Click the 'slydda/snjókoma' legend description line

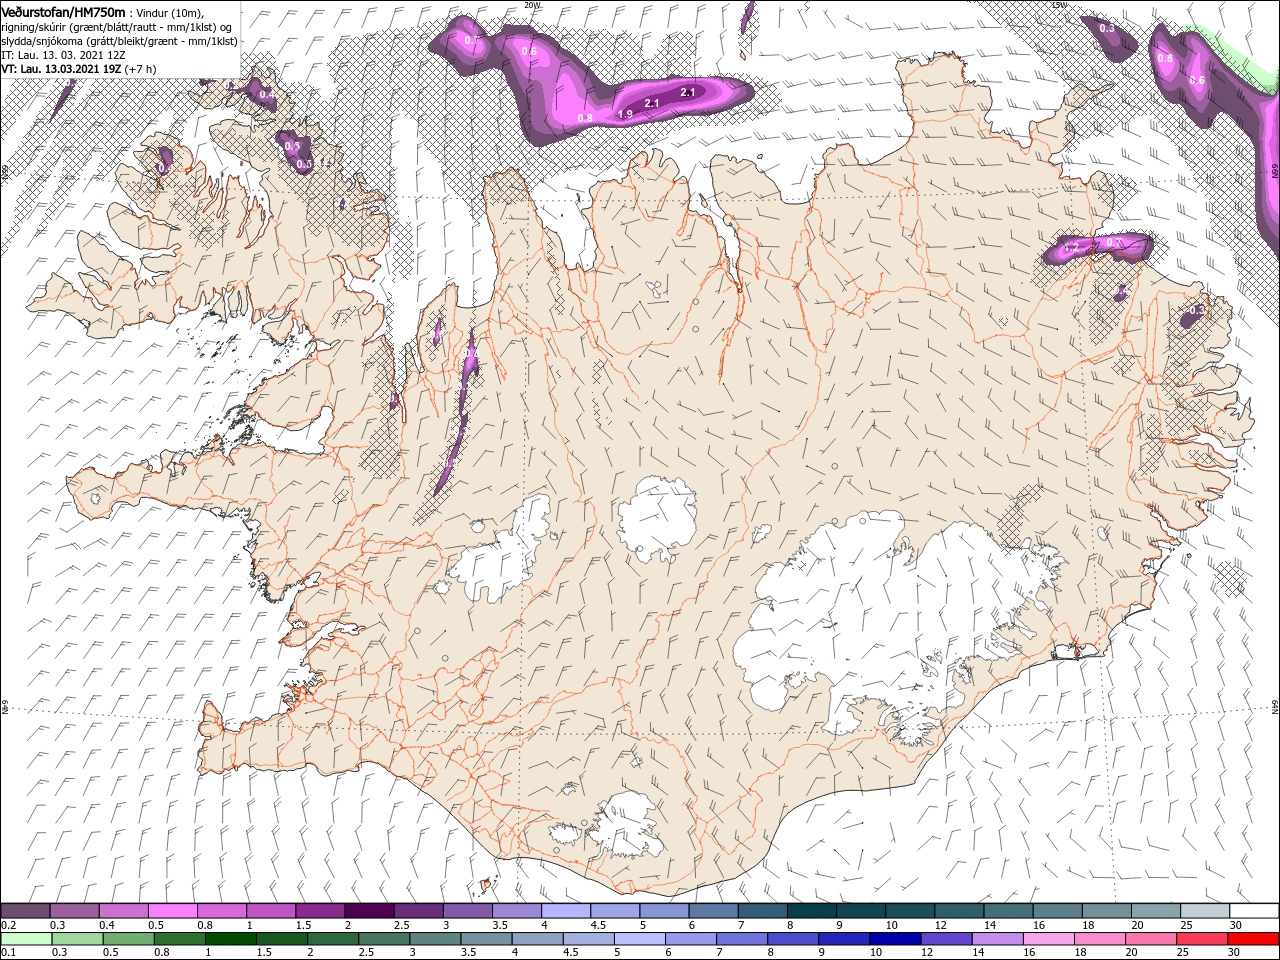(119, 41)
